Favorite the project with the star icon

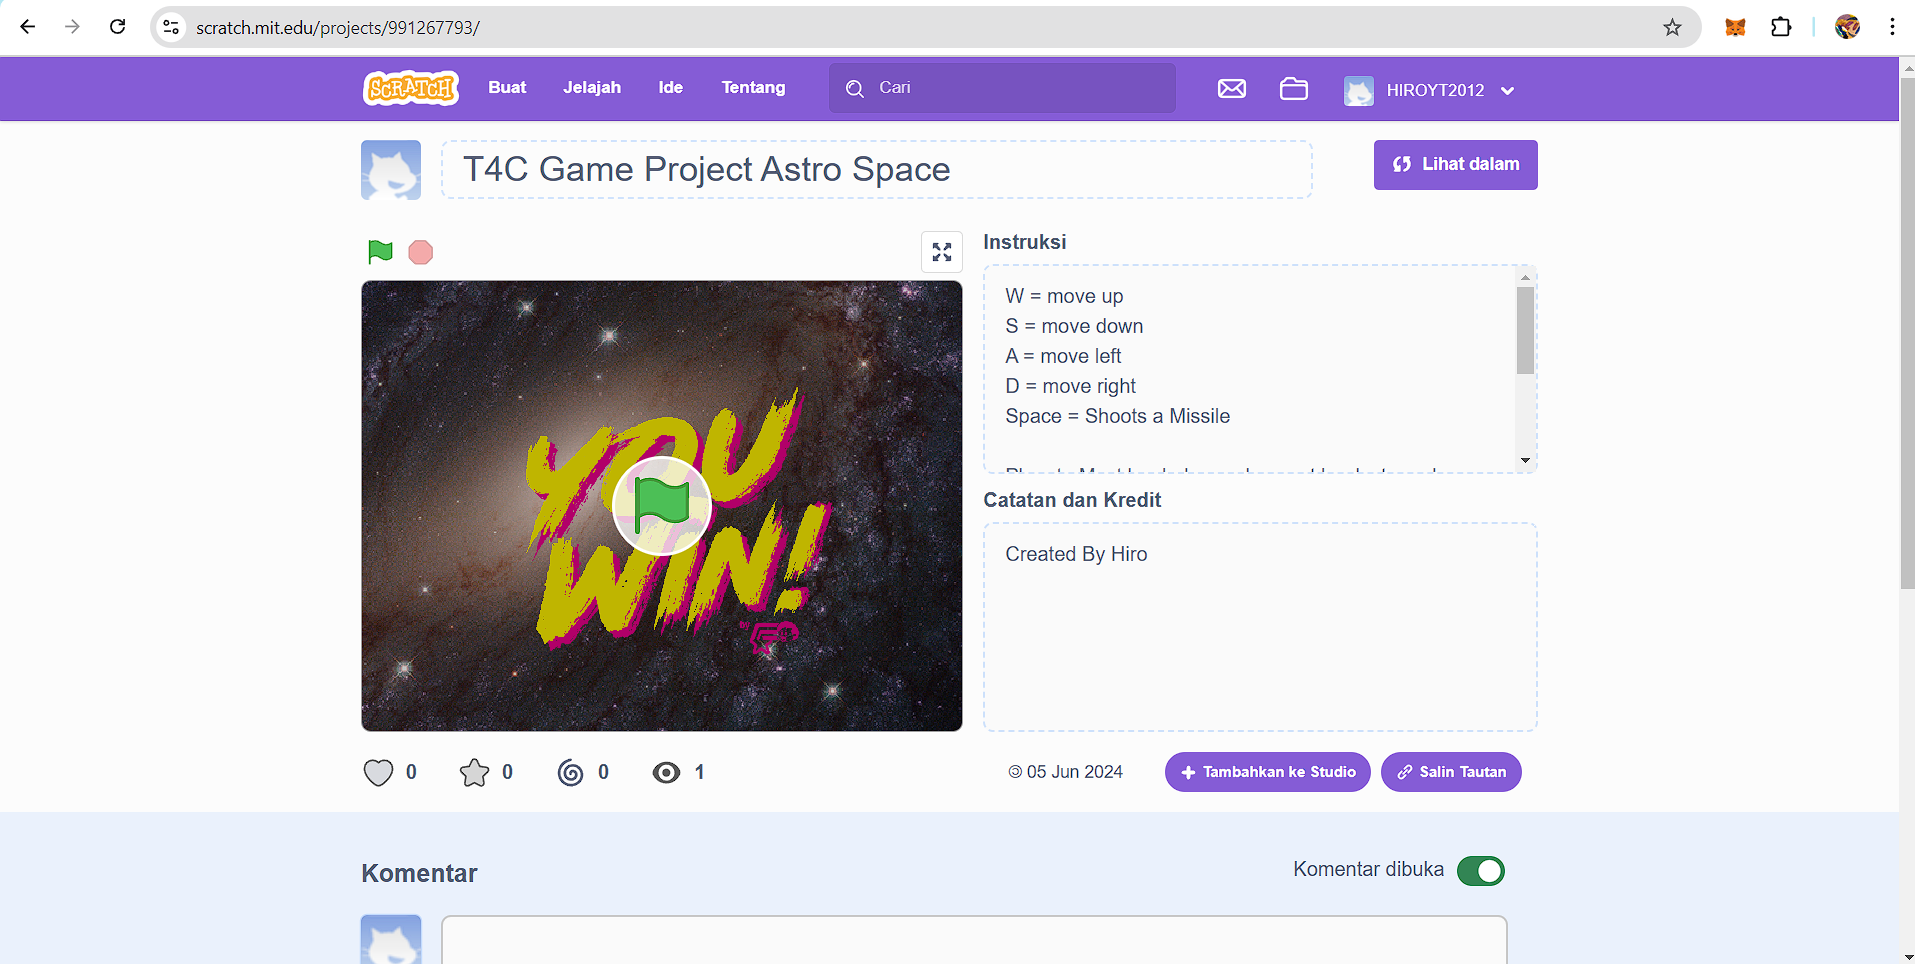click(x=474, y=772)
